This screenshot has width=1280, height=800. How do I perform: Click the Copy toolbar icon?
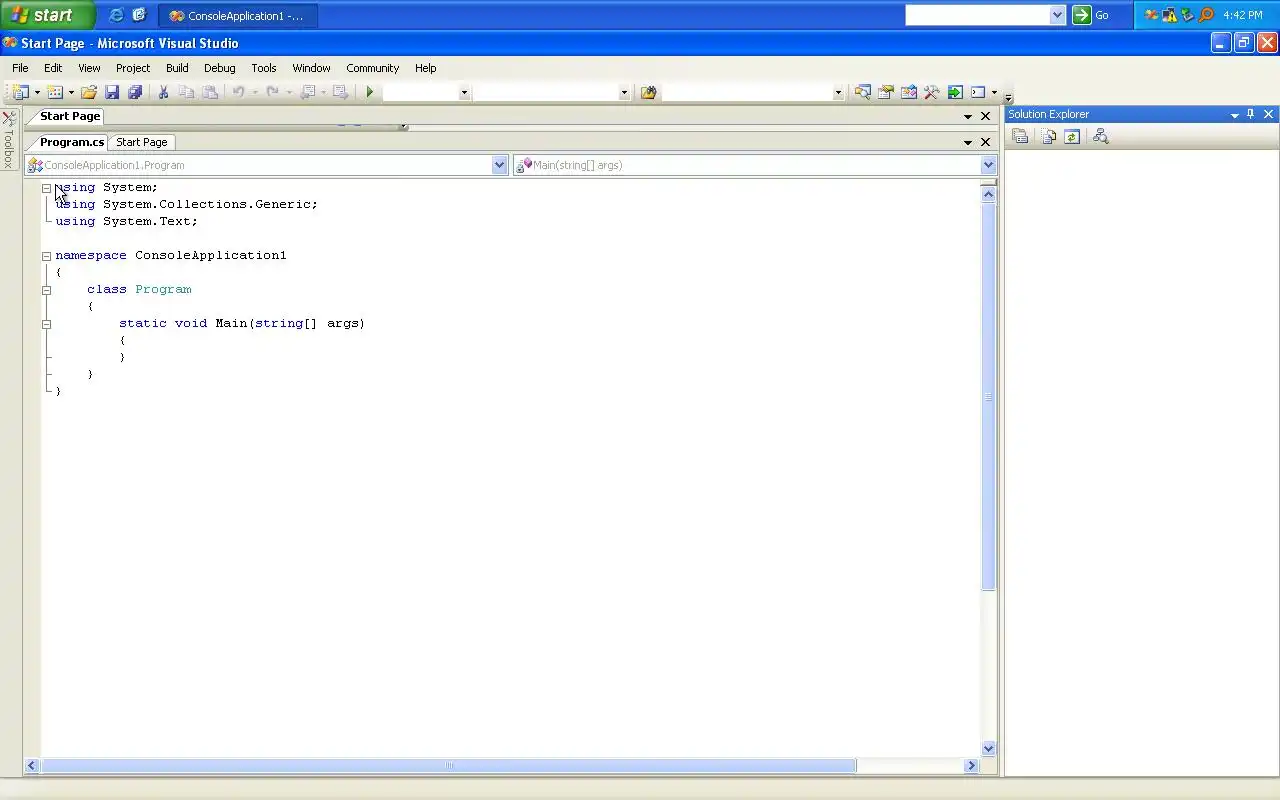[186, 92]
